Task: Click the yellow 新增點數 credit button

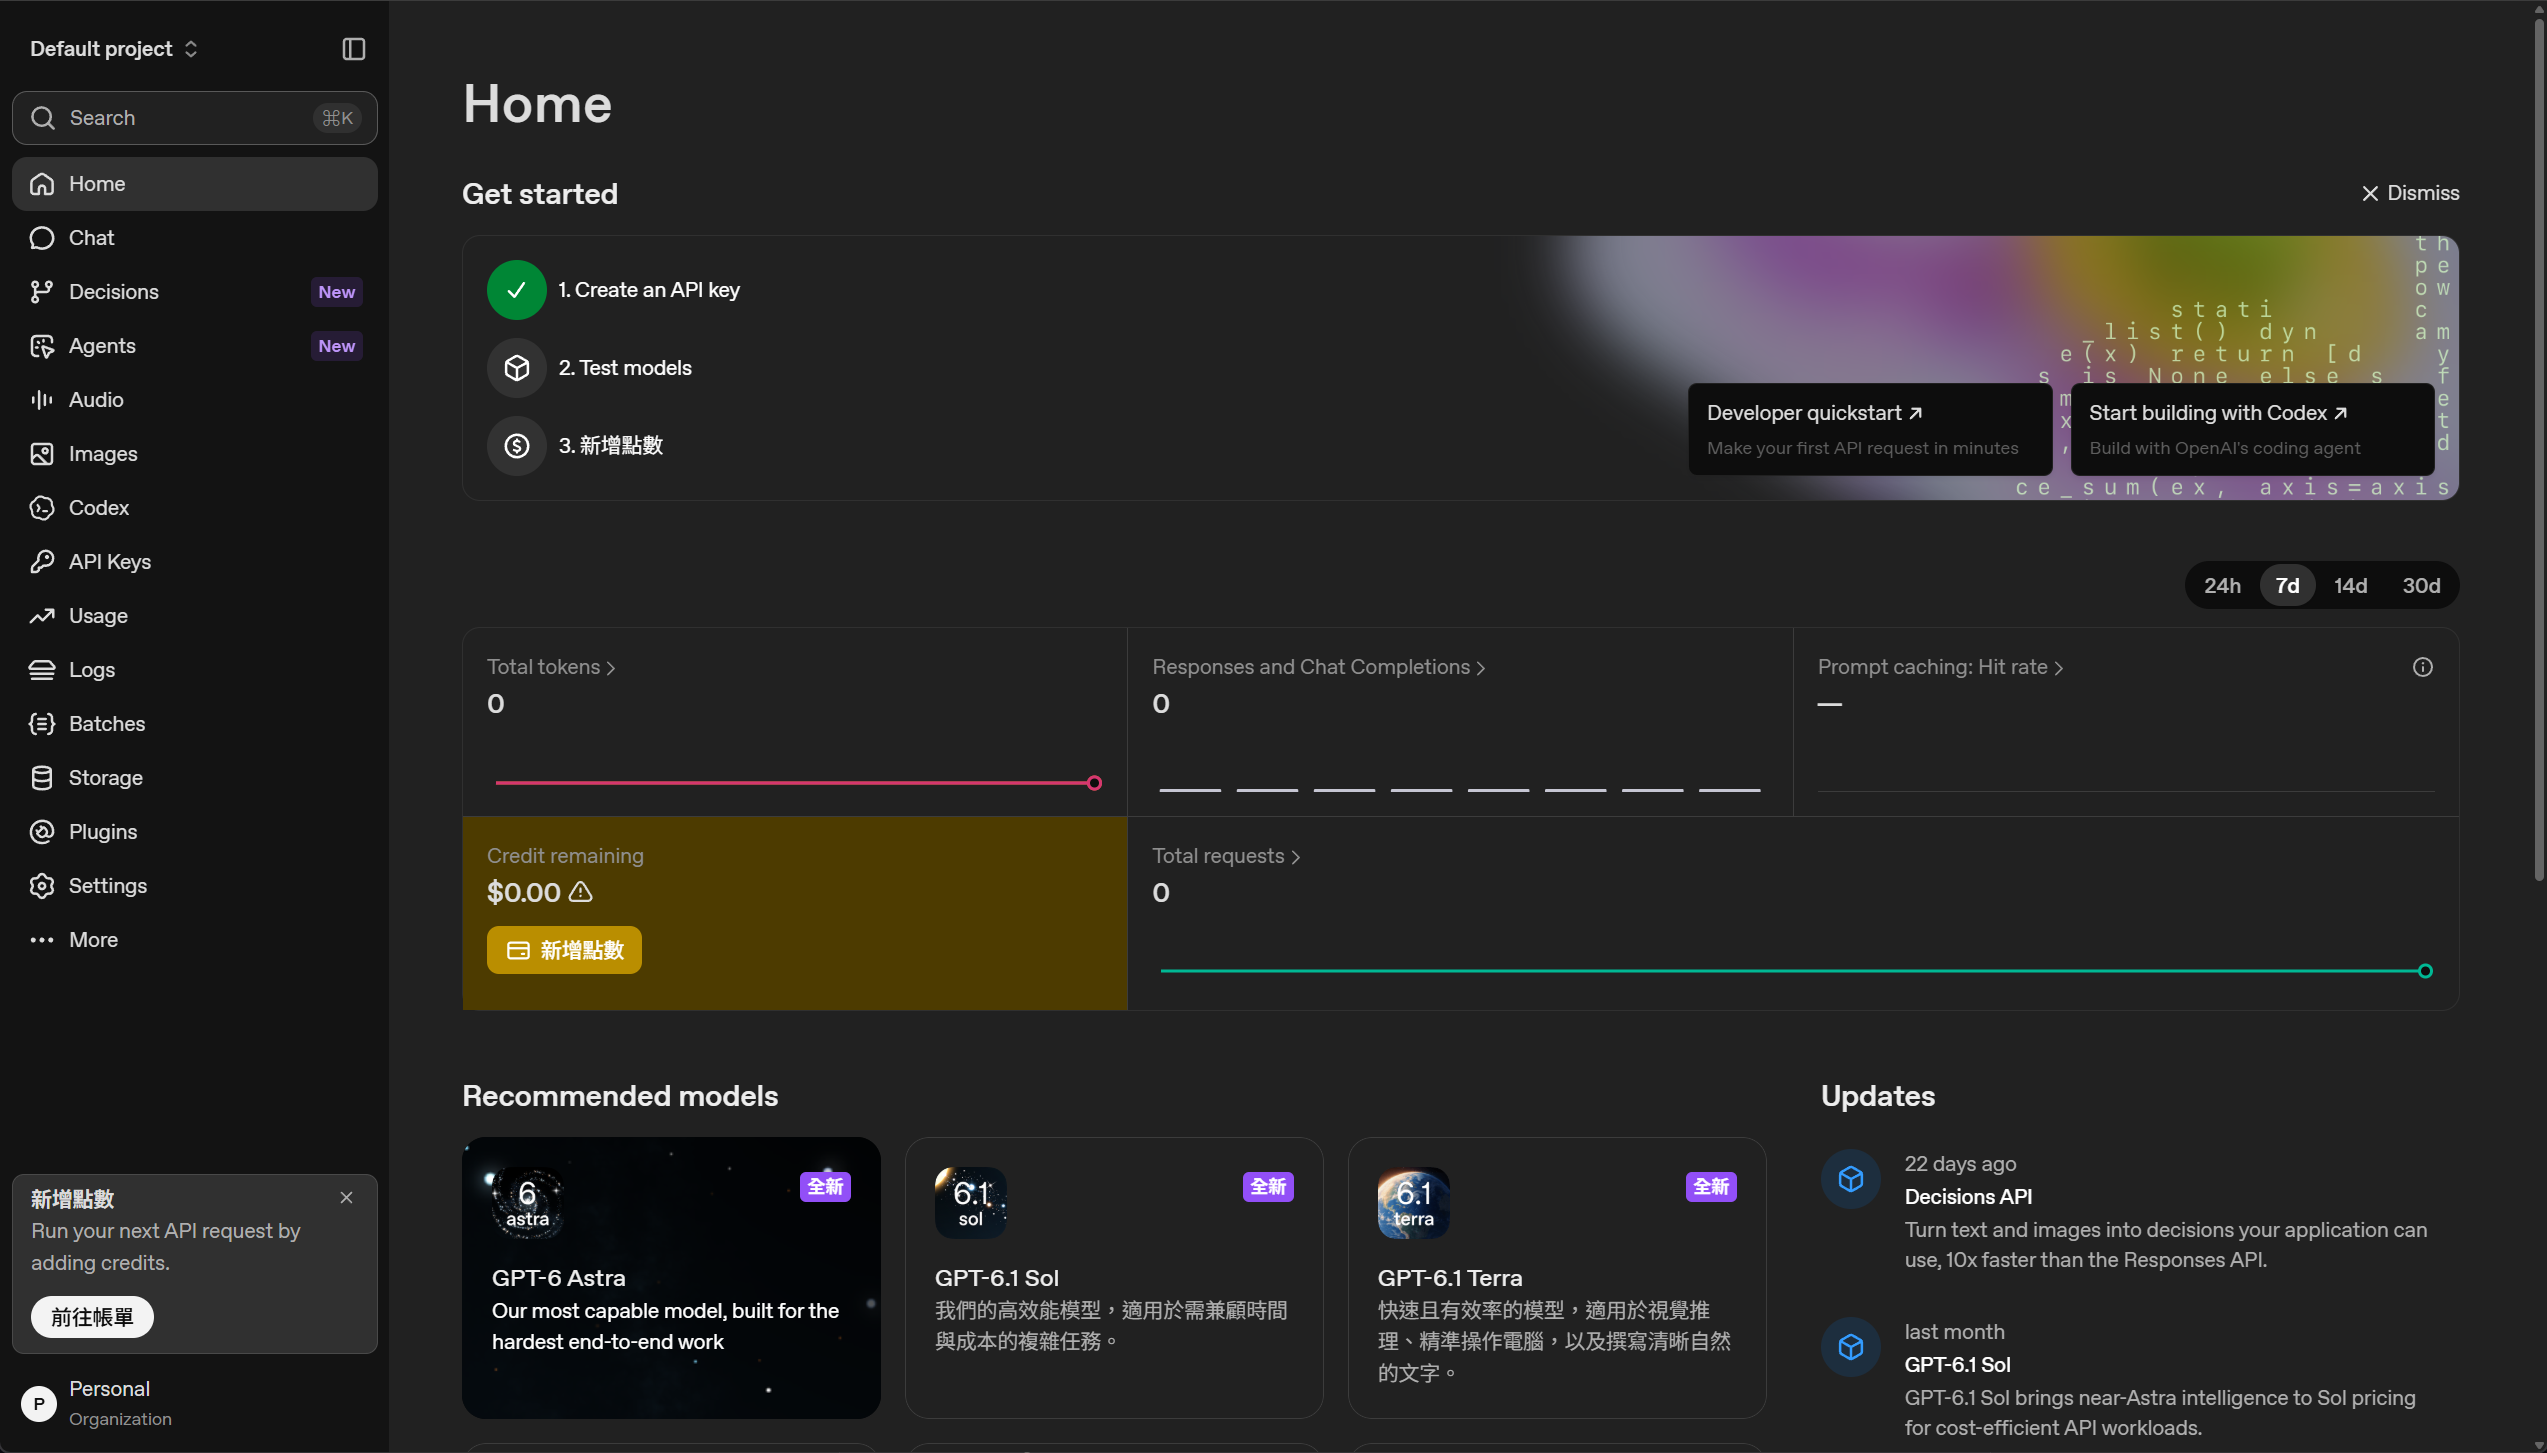Action: [564, 950]
